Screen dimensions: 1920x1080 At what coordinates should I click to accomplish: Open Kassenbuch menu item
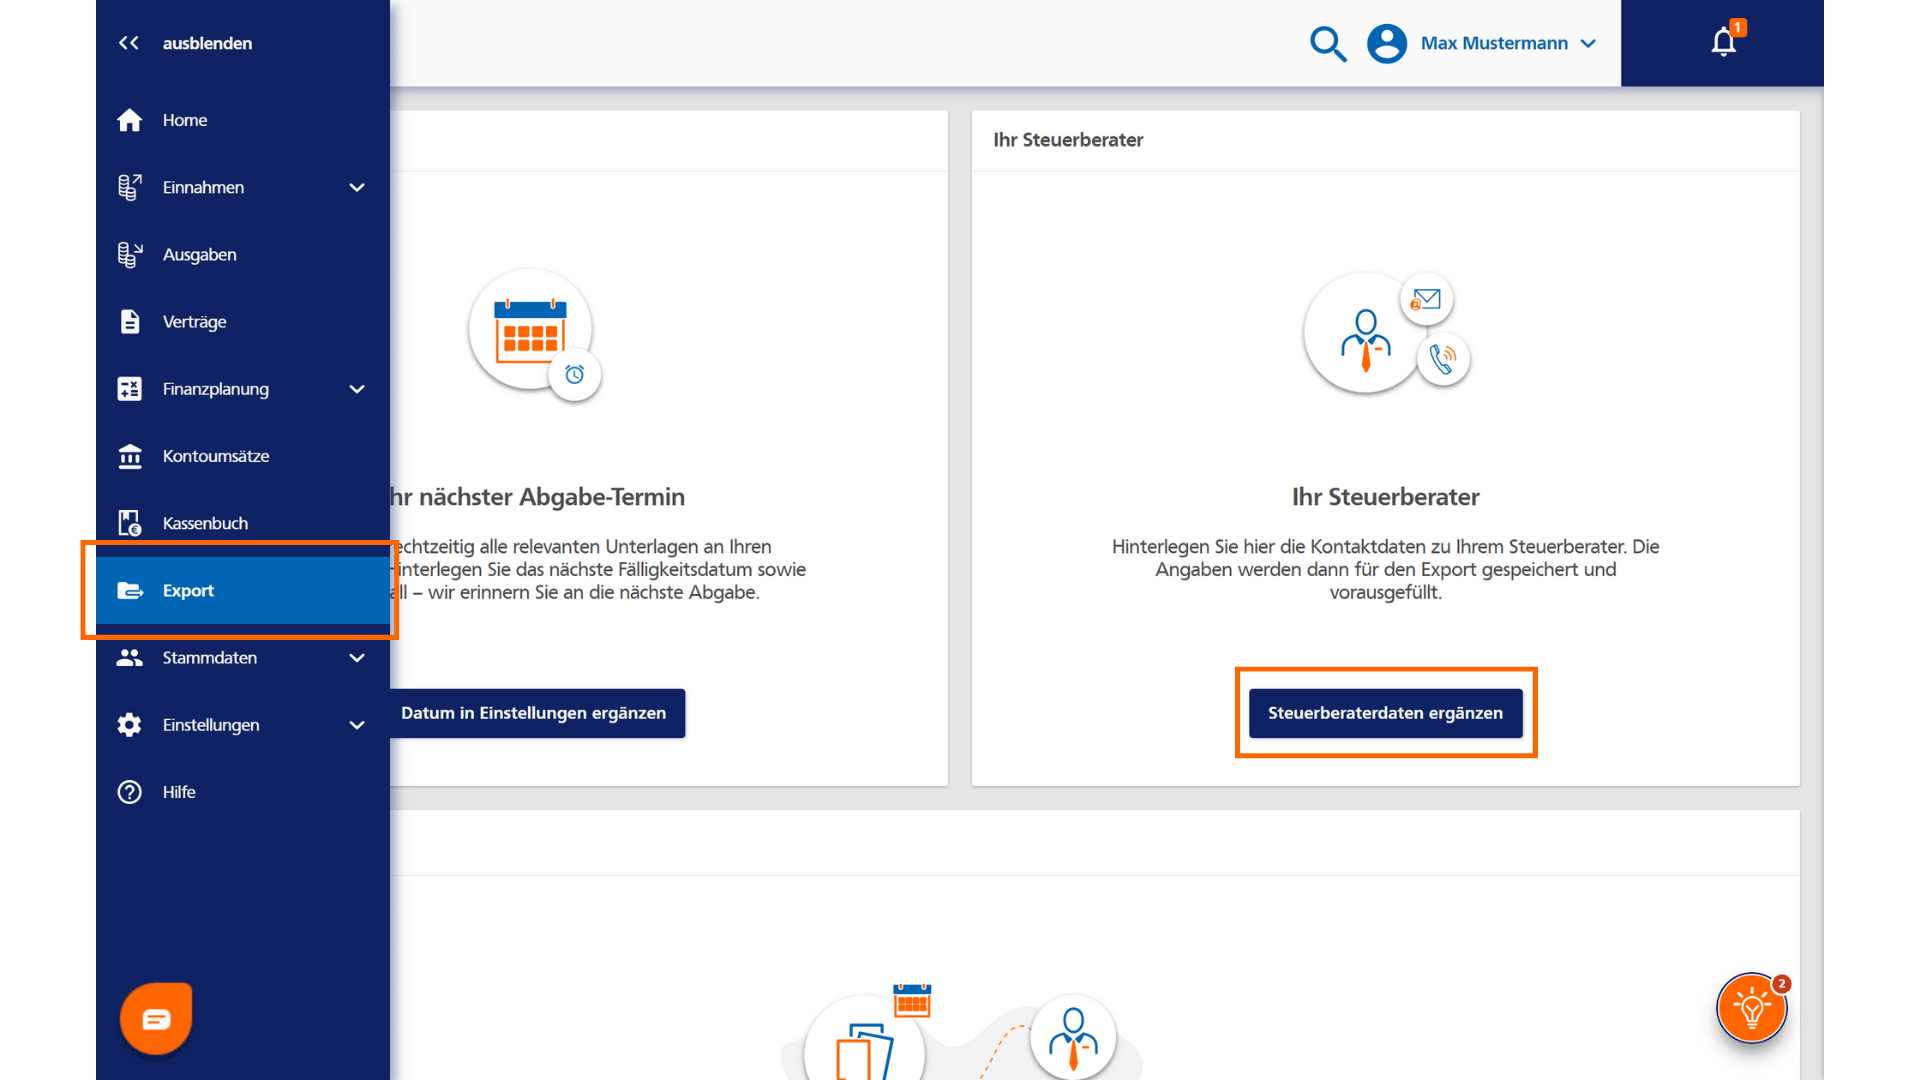pyautogui.click(x=243, y=523)
